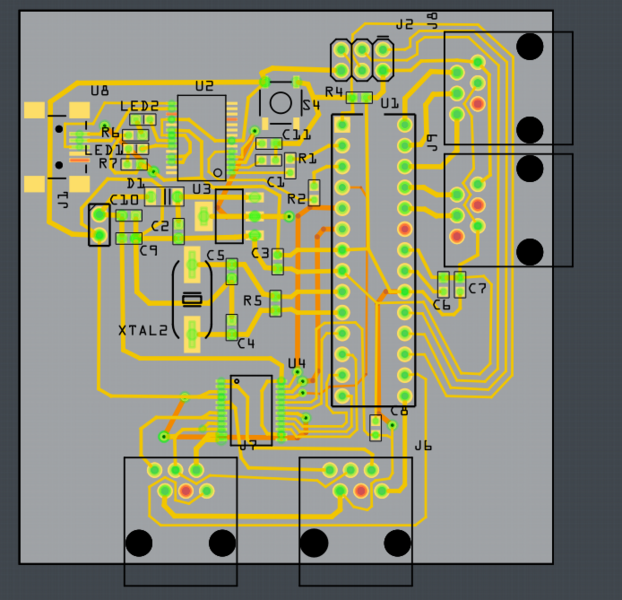The height and width of the screenshot is (600, 622).
Task: Click the XTAL2 crystal component
Action: 192,299
